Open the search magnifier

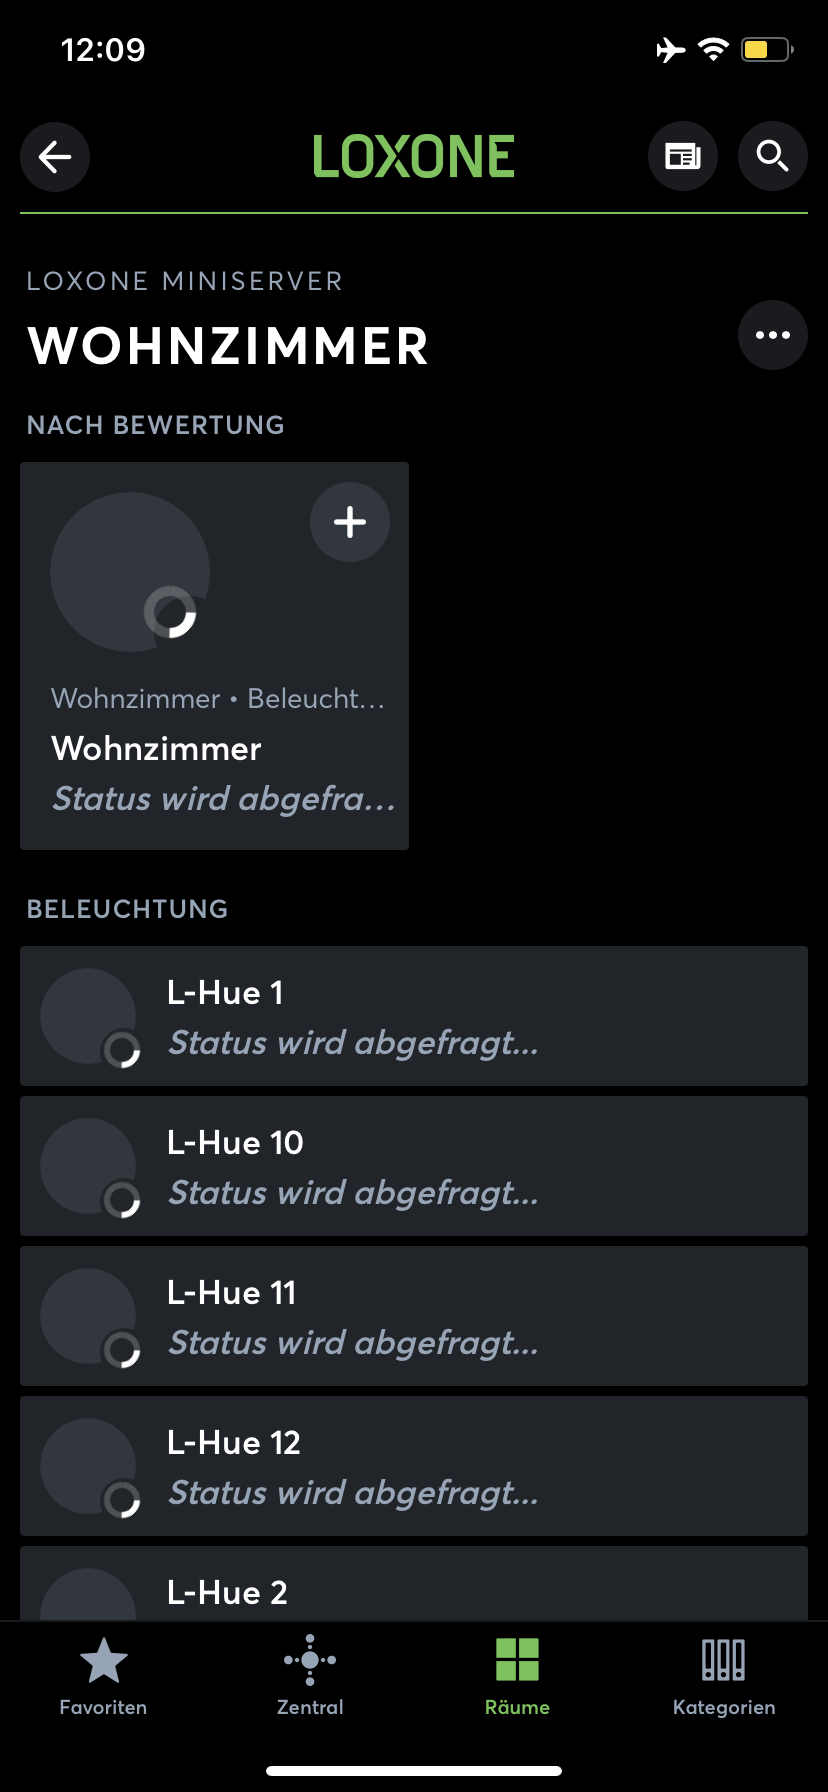[x=772, y=156]
